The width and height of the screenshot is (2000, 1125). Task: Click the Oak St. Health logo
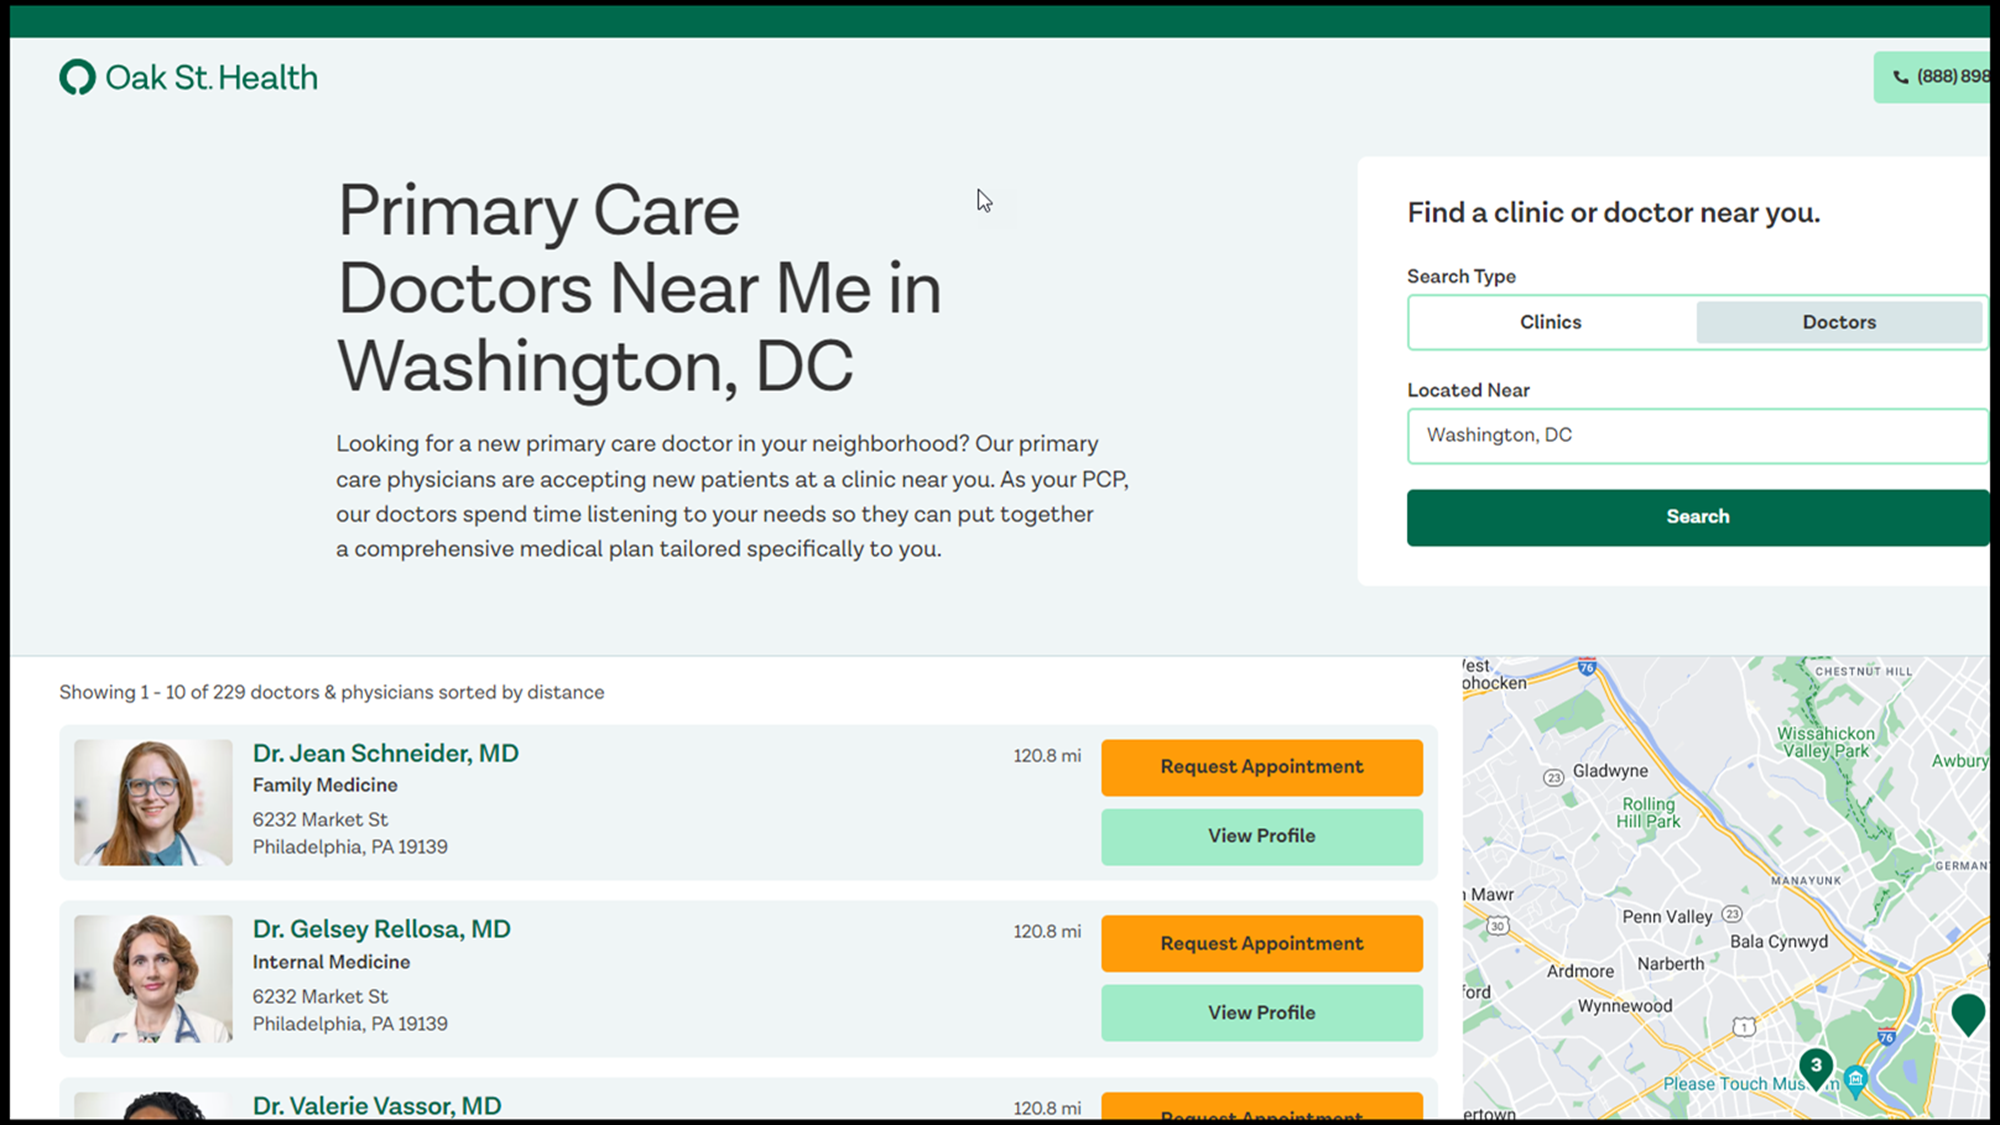pyautogui.click(x=188, y=78)
